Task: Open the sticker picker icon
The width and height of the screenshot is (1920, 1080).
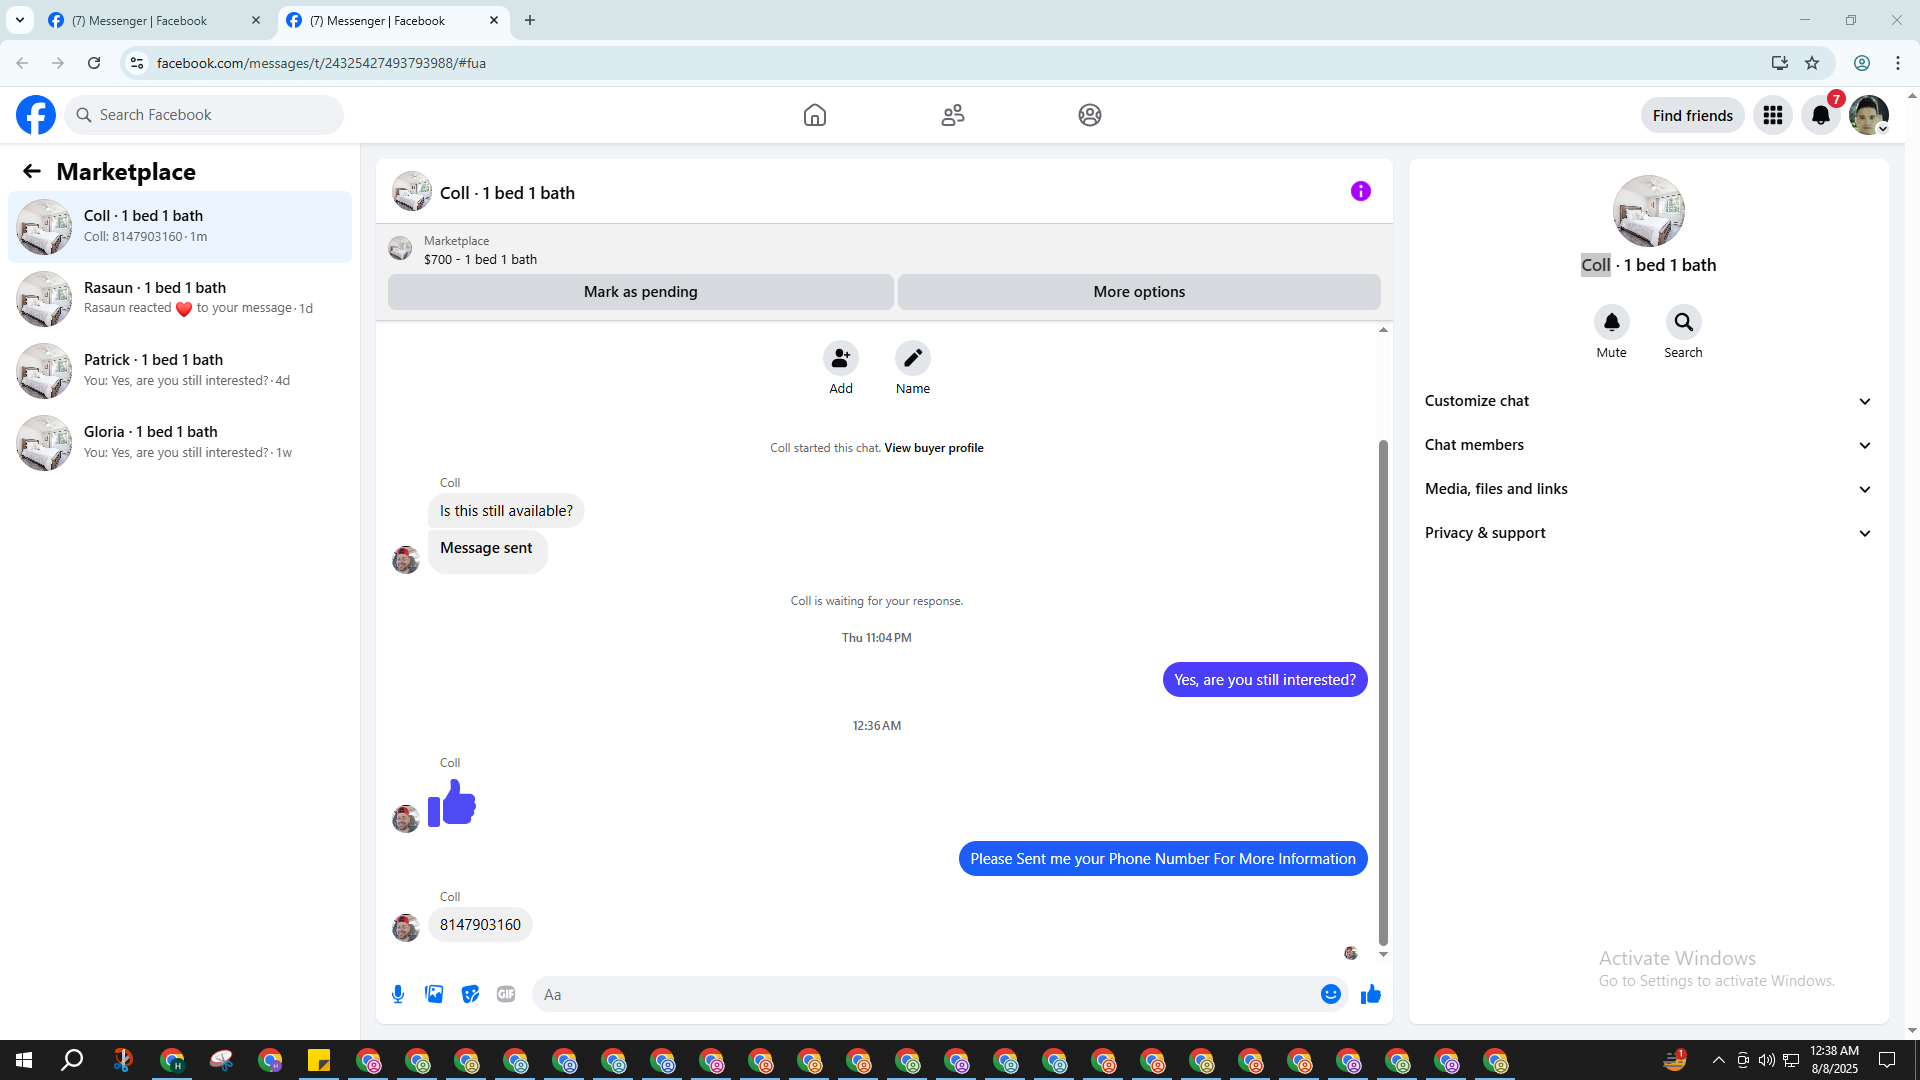Action: tap(470, 994)
